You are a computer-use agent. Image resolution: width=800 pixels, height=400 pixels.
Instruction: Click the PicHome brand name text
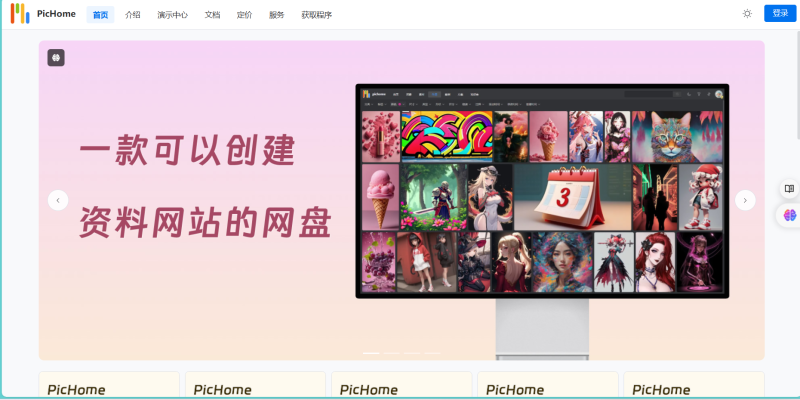pos(56,14)
